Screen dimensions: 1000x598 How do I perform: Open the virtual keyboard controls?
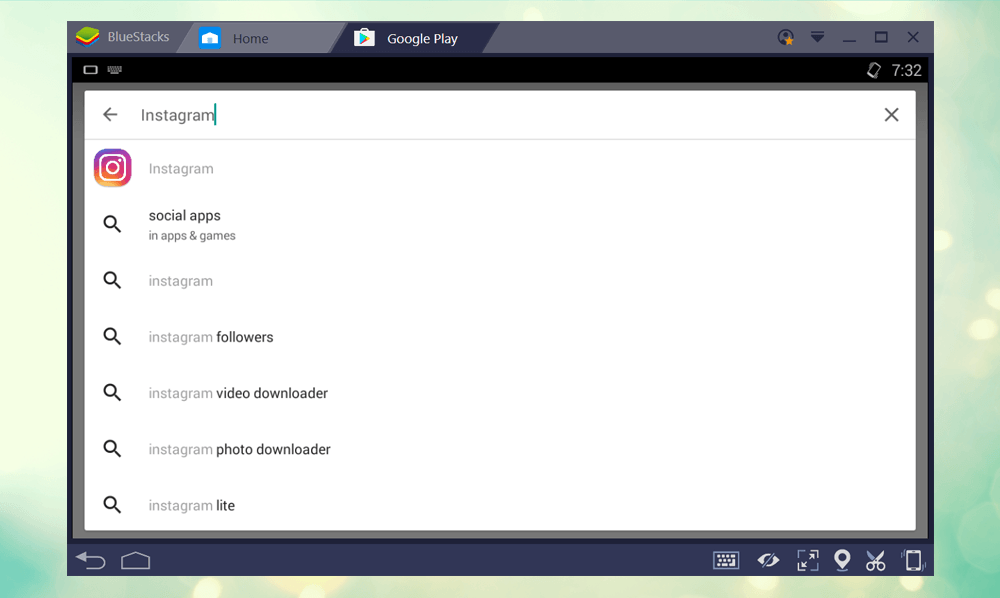[x=726, y=560]
